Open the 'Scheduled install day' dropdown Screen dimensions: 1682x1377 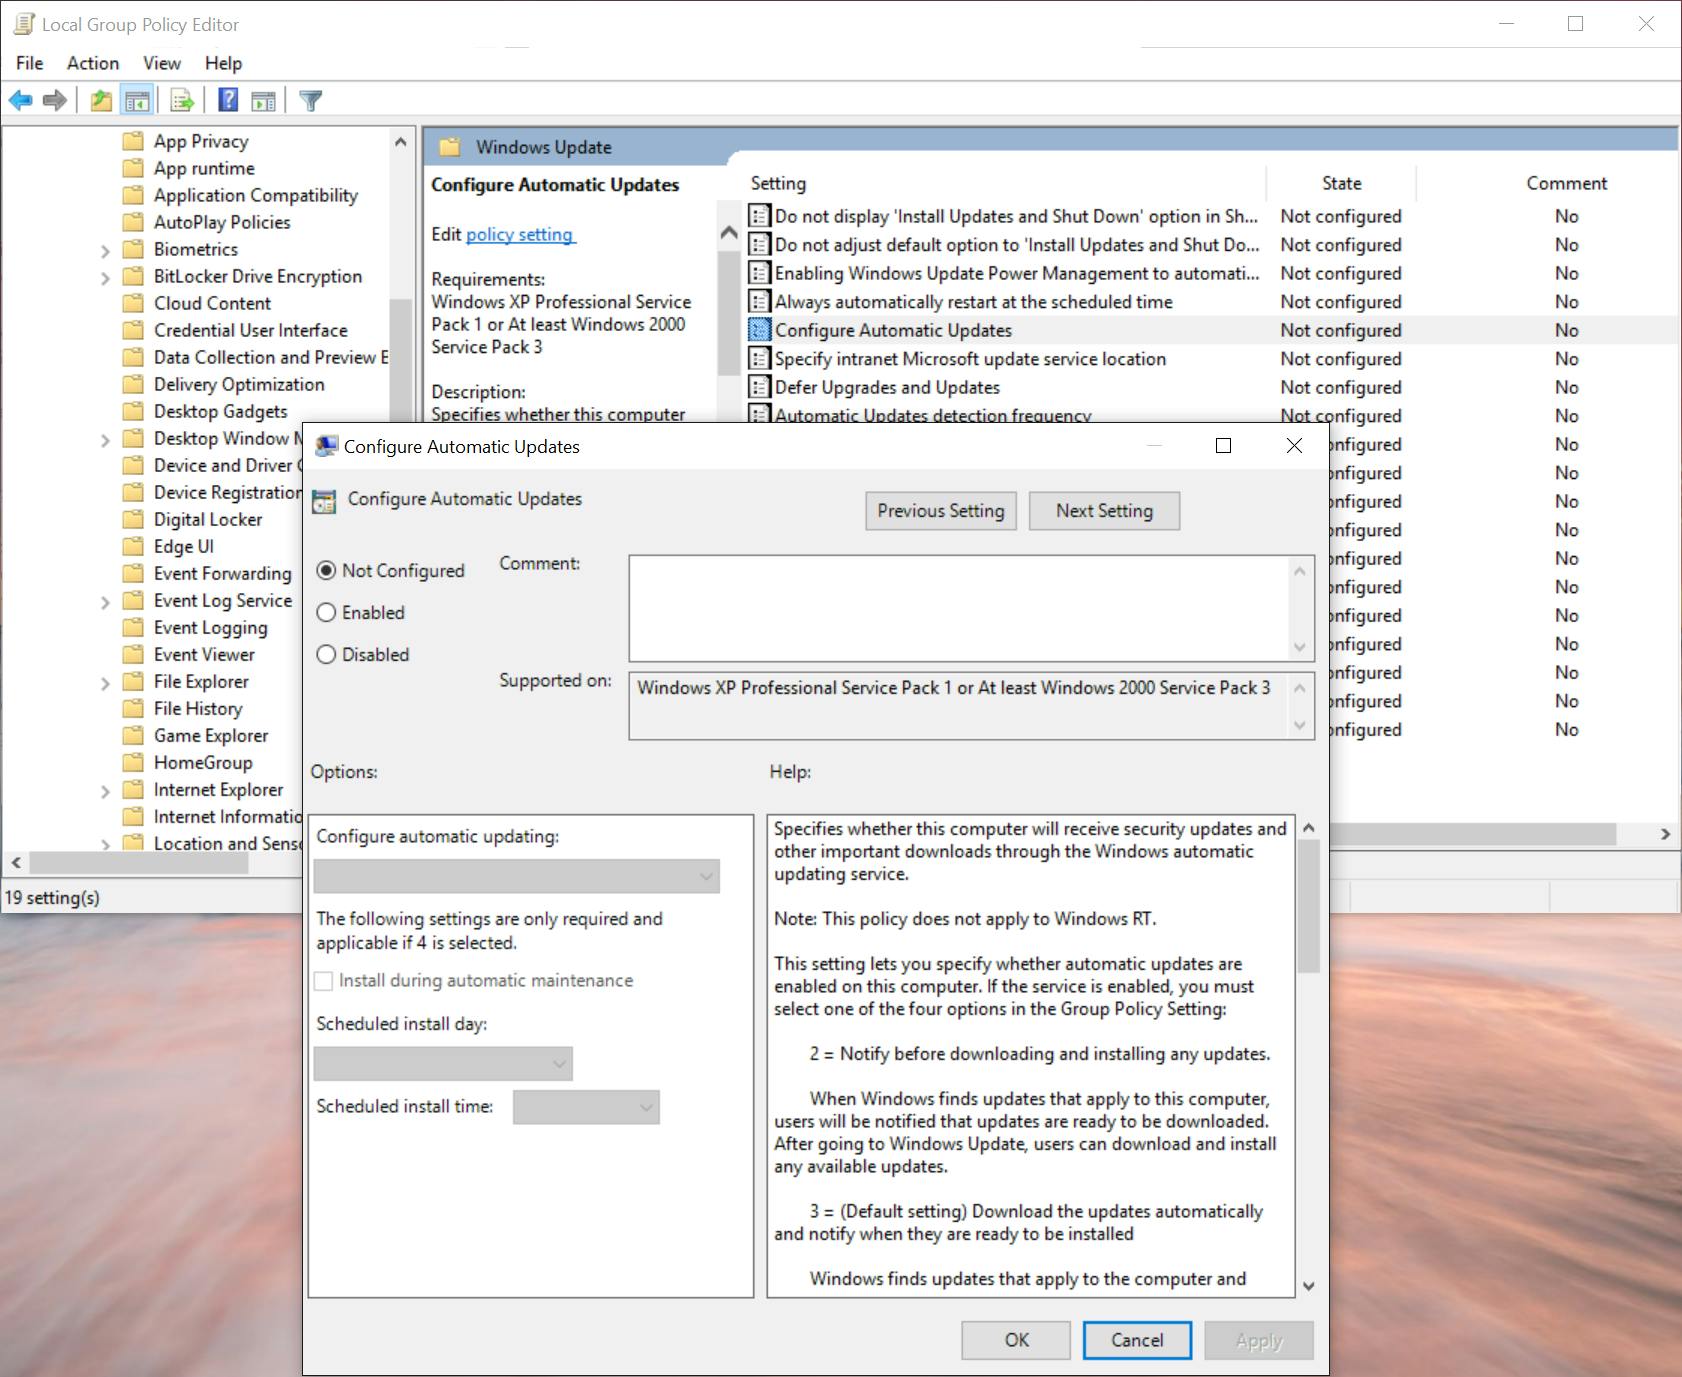point(443,1064)
